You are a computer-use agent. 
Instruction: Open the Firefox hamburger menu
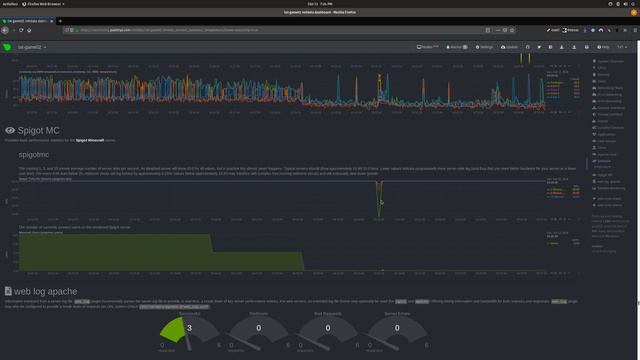[x=635, y=30]
